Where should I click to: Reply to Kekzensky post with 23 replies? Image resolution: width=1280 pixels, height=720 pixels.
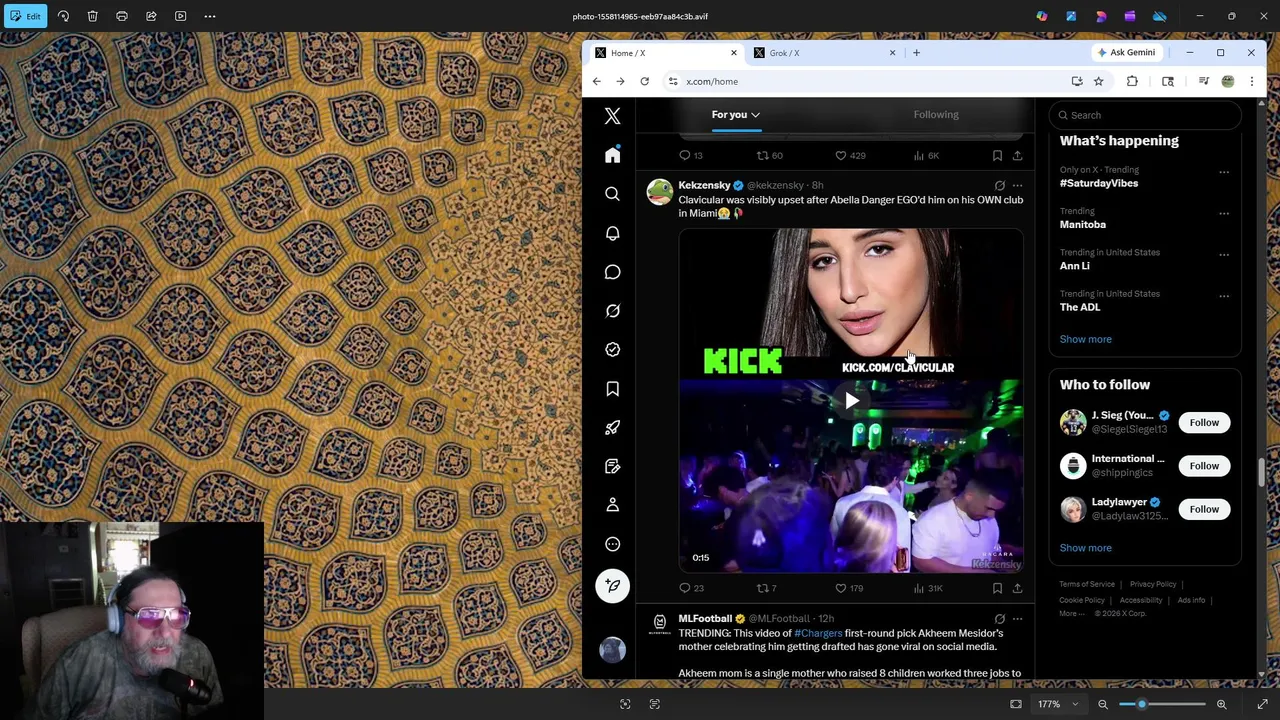tap(691, 588)
